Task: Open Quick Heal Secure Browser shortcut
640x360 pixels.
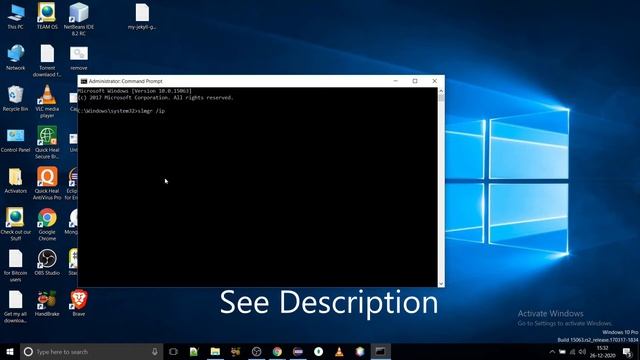Action: click(x=47, y=142)
